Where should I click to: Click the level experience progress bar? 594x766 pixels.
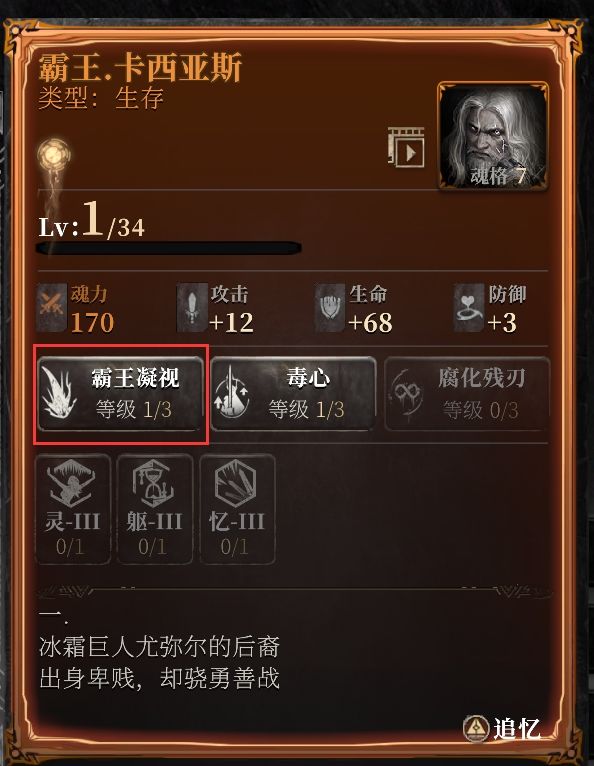coord(169,248)
